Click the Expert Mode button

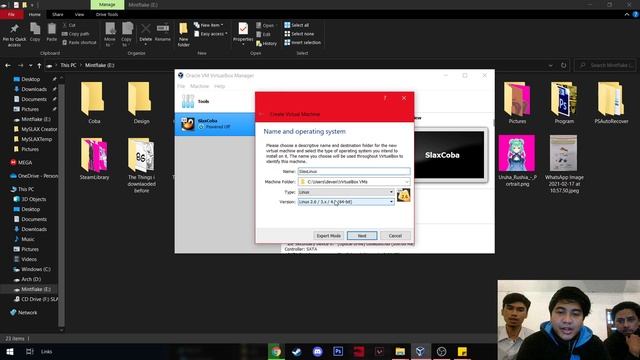pos(329,236)
